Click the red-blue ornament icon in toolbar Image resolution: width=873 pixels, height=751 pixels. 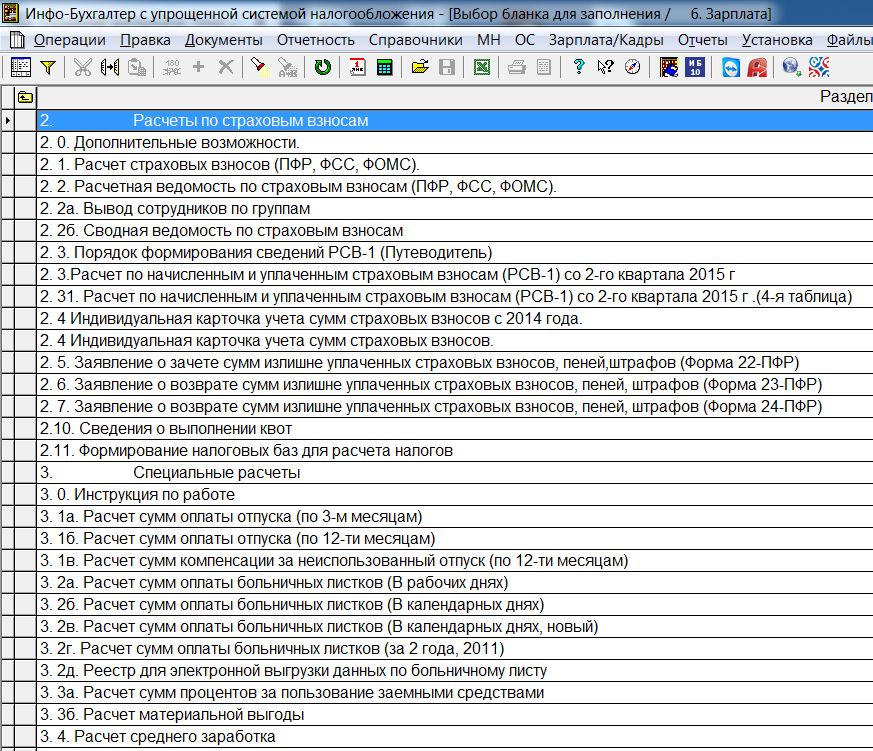[819, 67]
